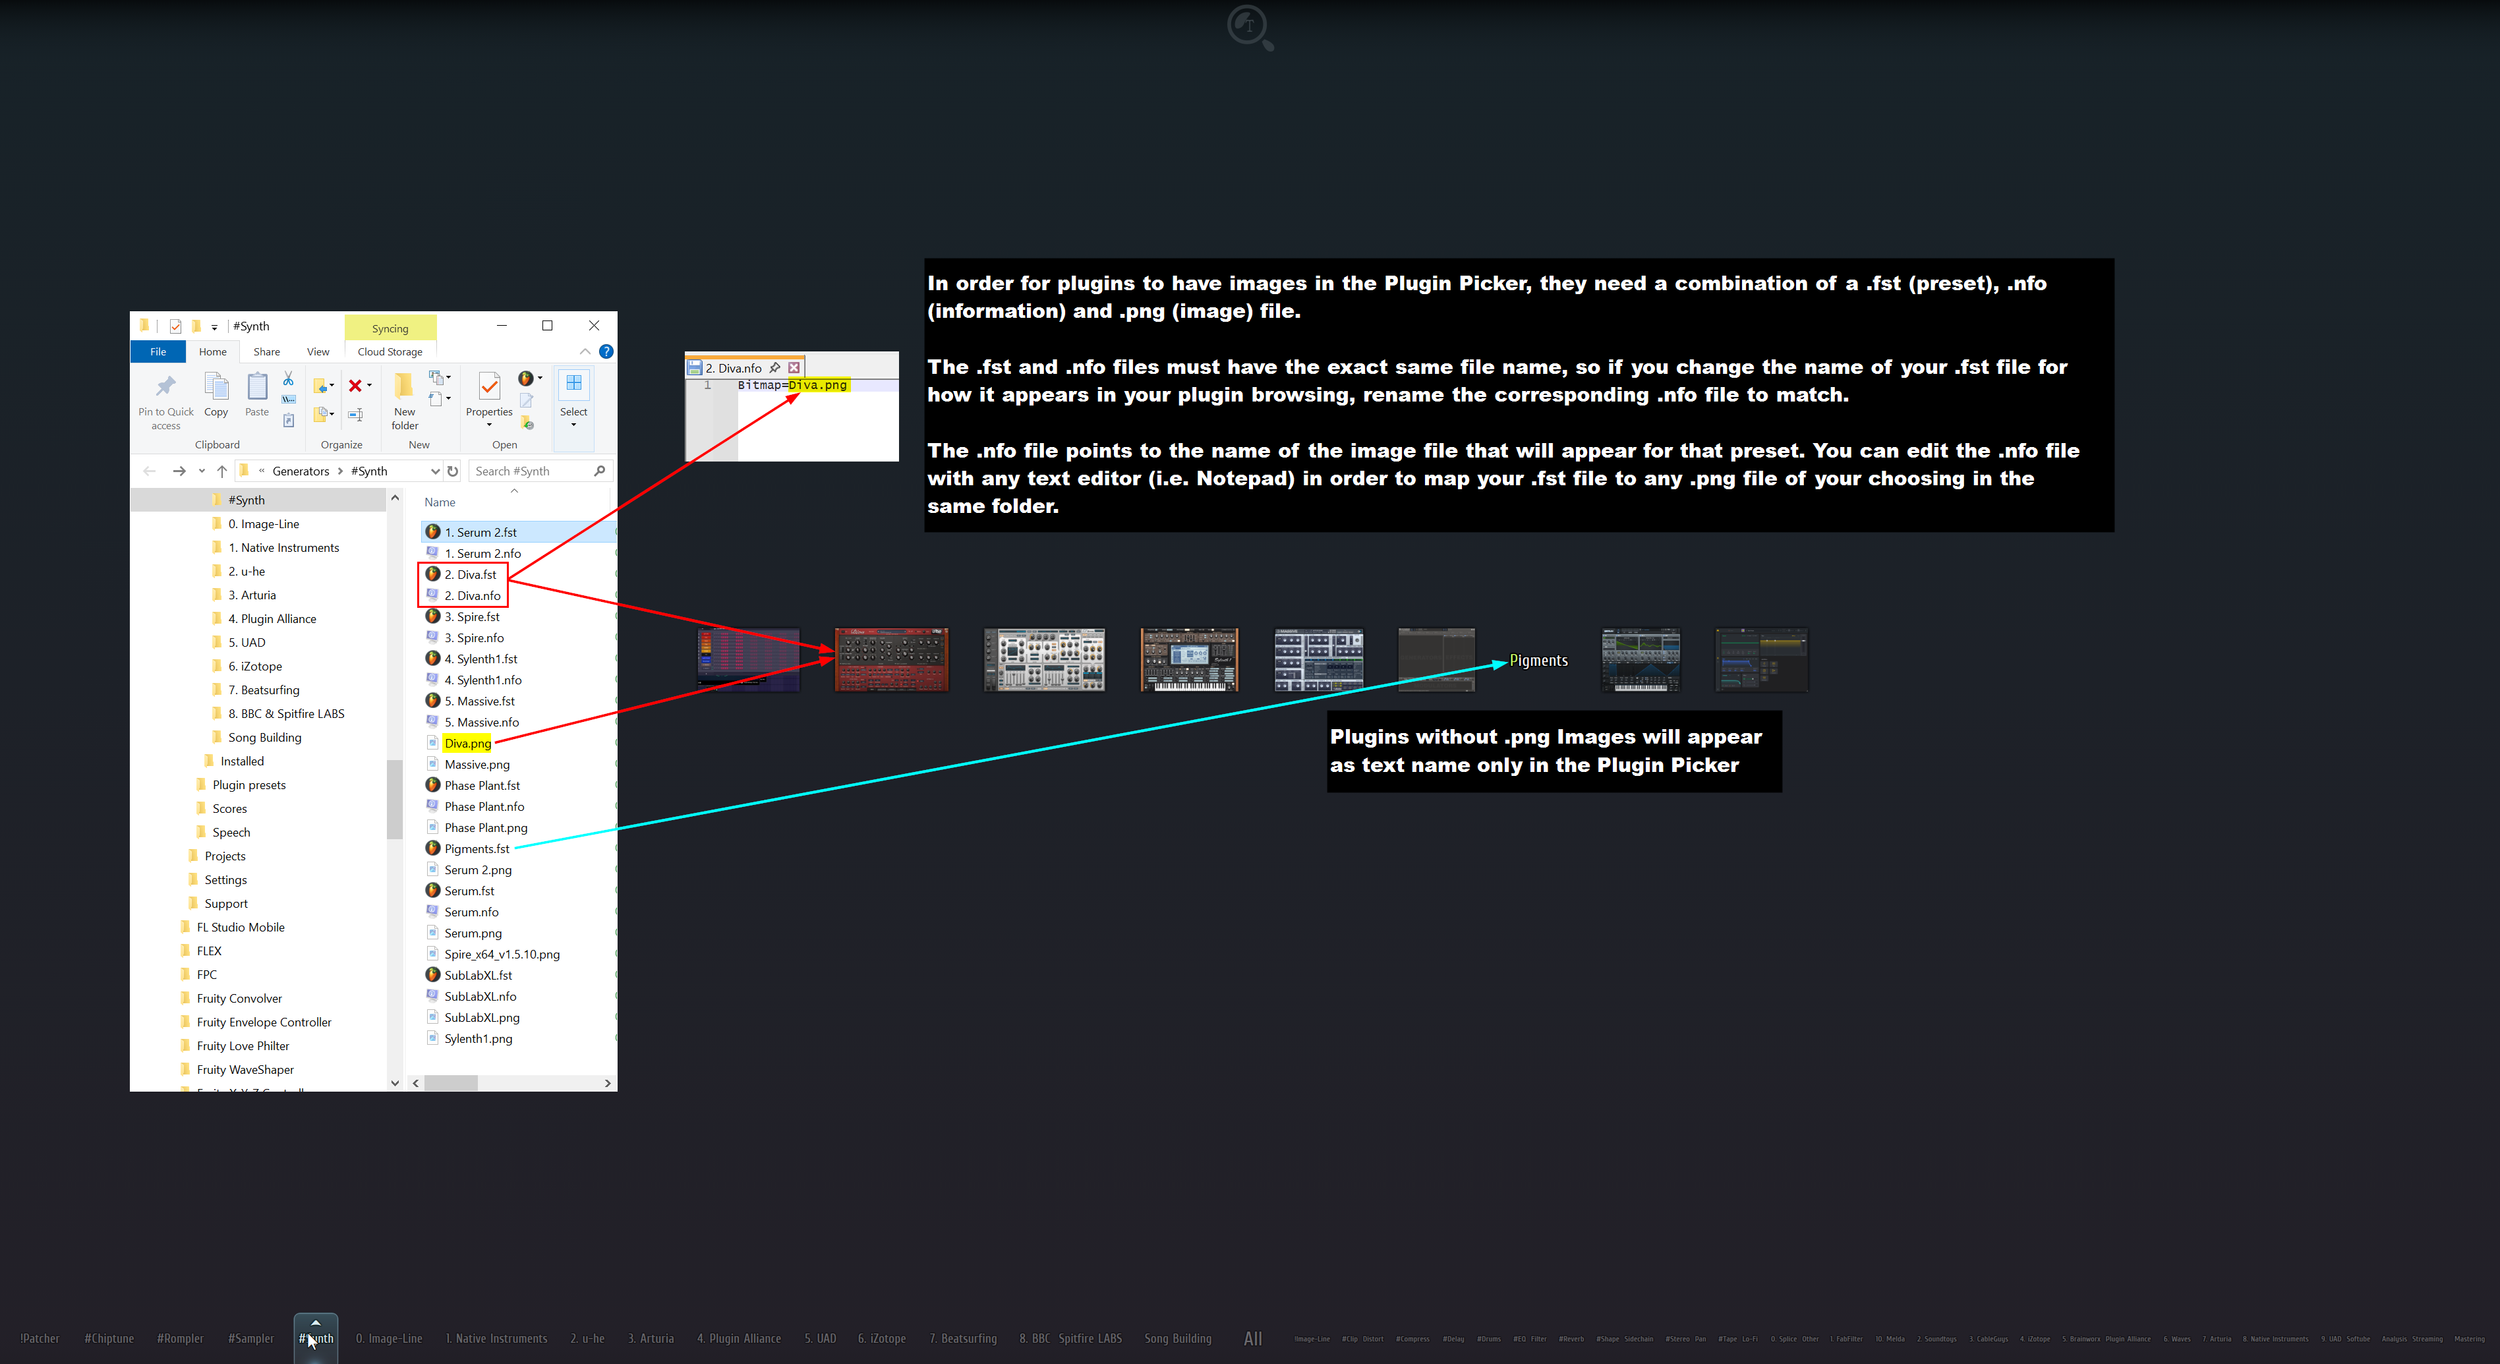This screenshot has height=1364, width=2500.
Task: Sort files by the Name column header
Action: click(439, 502)
